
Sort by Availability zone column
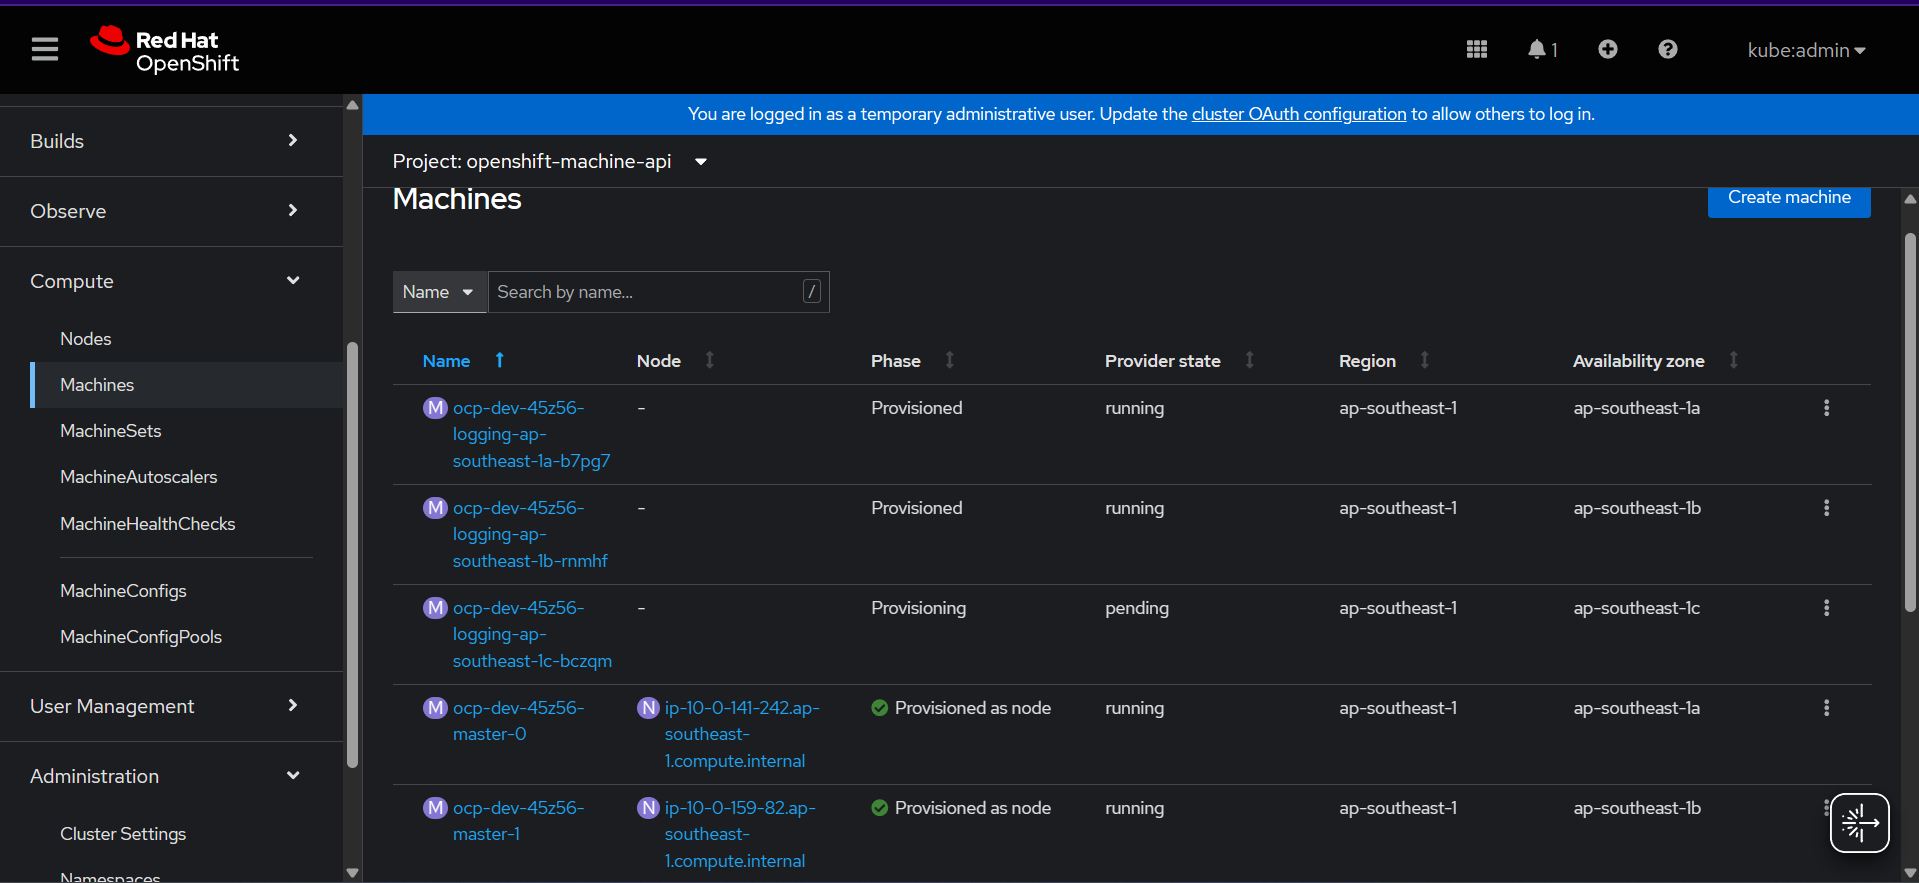tap(1734, 360)
